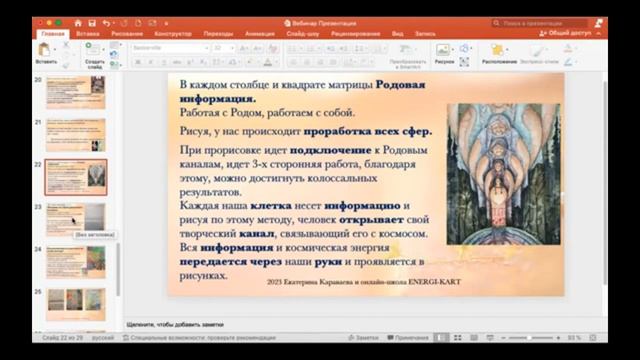Expand the Расположение dropdown arrow

point(507,50)
